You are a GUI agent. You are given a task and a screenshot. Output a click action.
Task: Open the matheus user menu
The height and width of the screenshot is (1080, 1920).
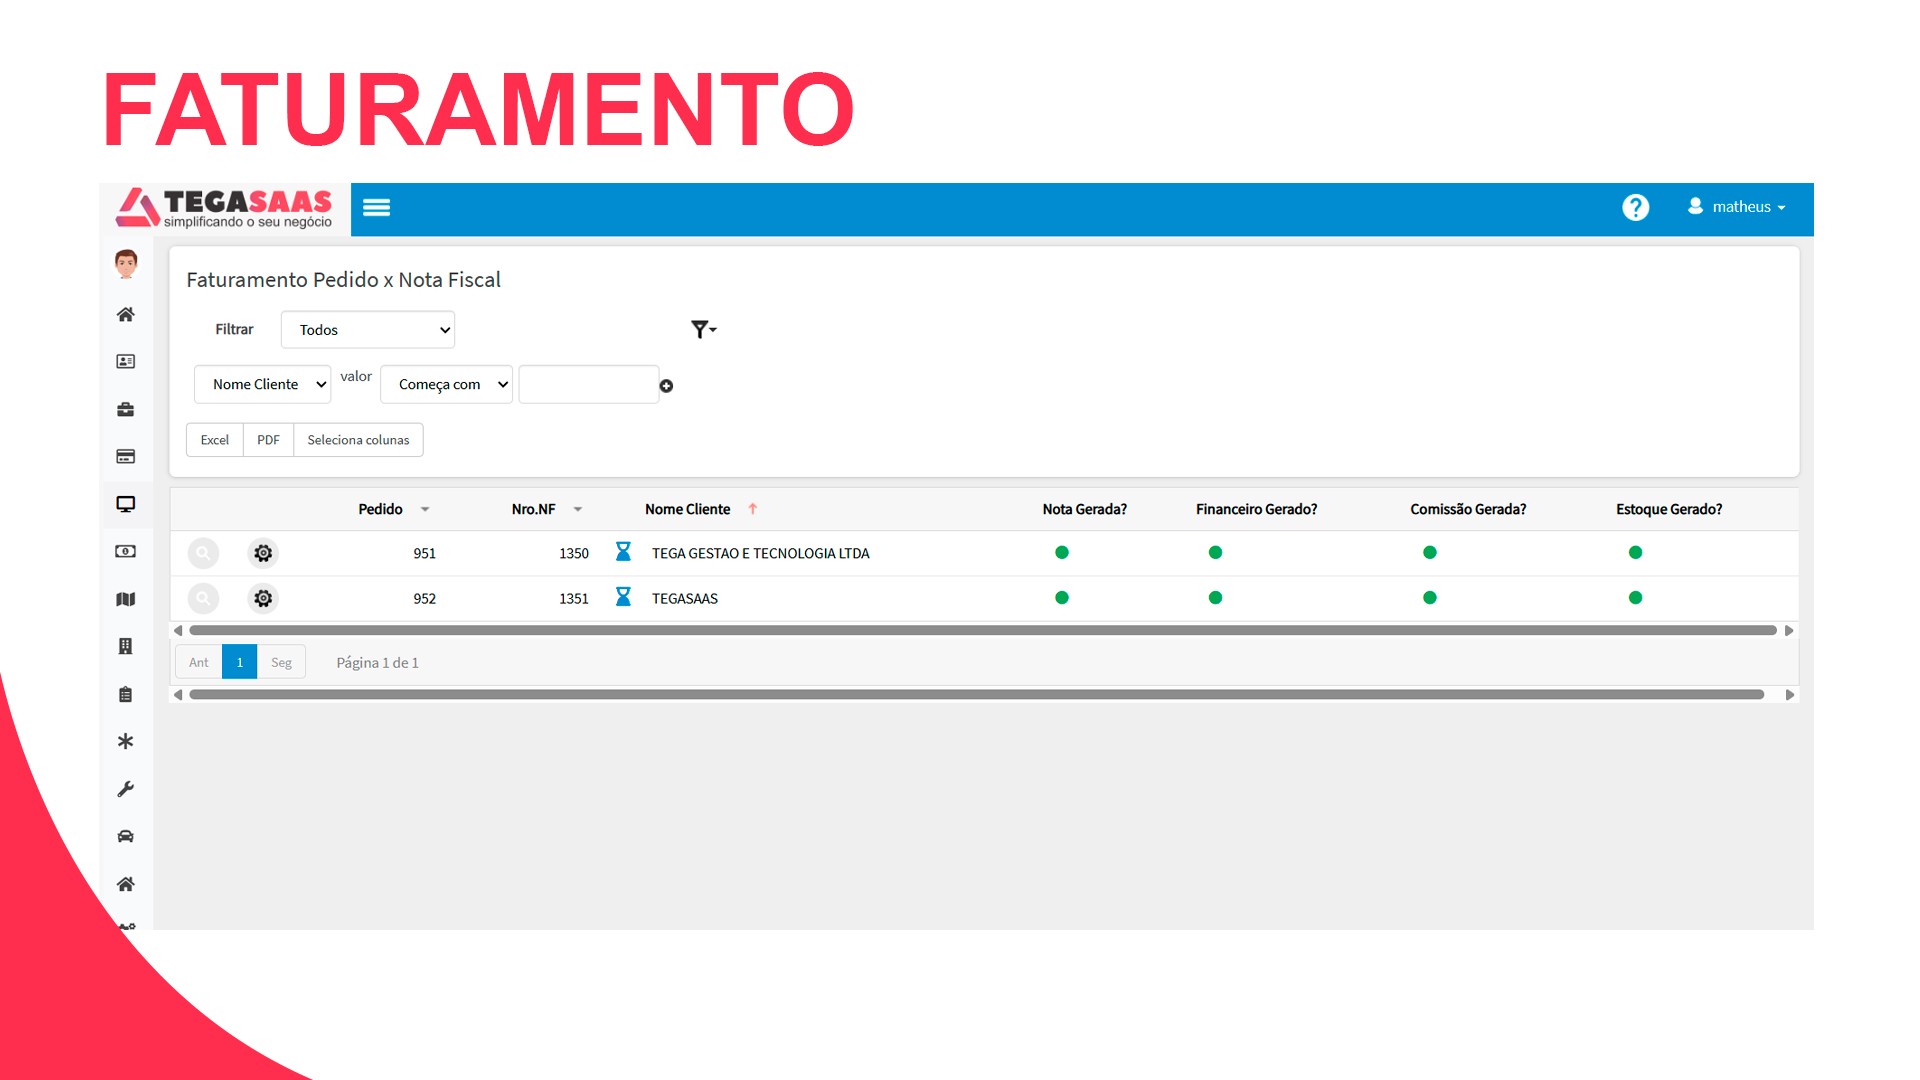[1737, 207]
